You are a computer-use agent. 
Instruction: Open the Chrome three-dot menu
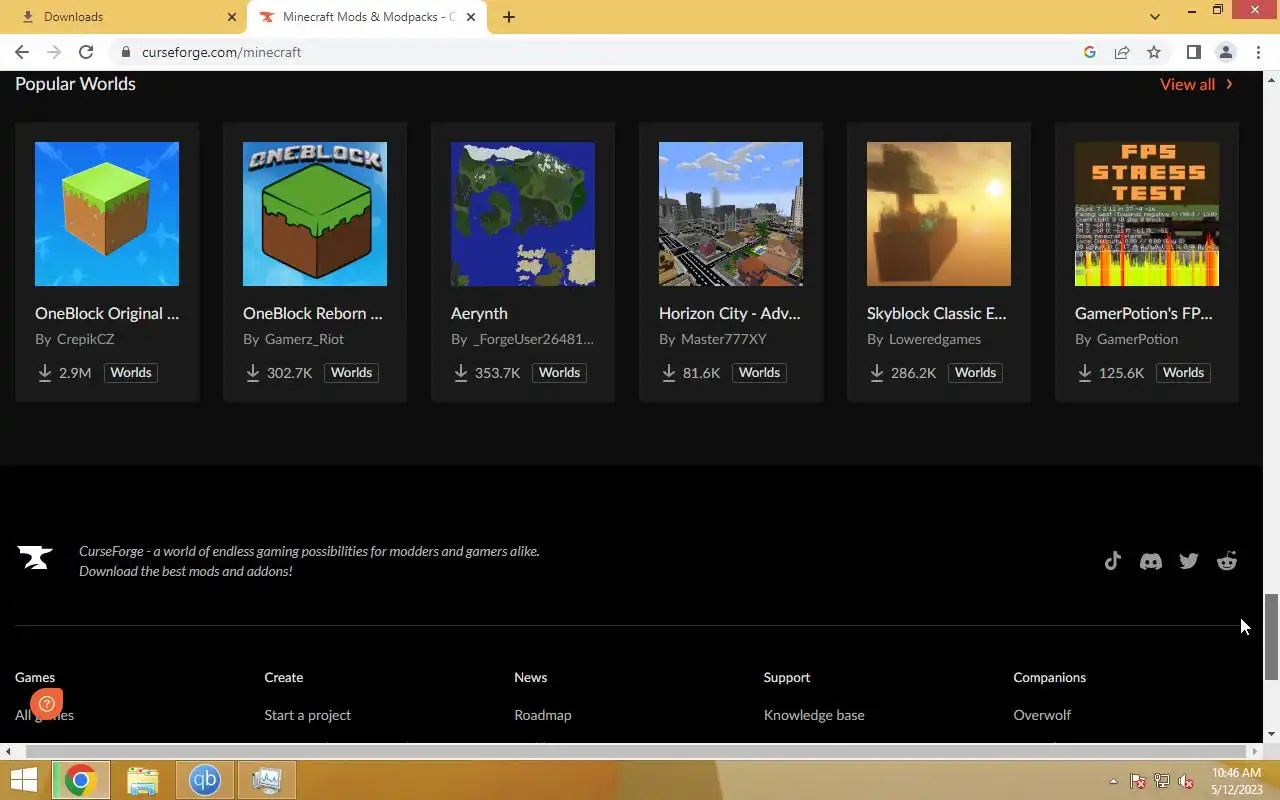pos(1258,52)
